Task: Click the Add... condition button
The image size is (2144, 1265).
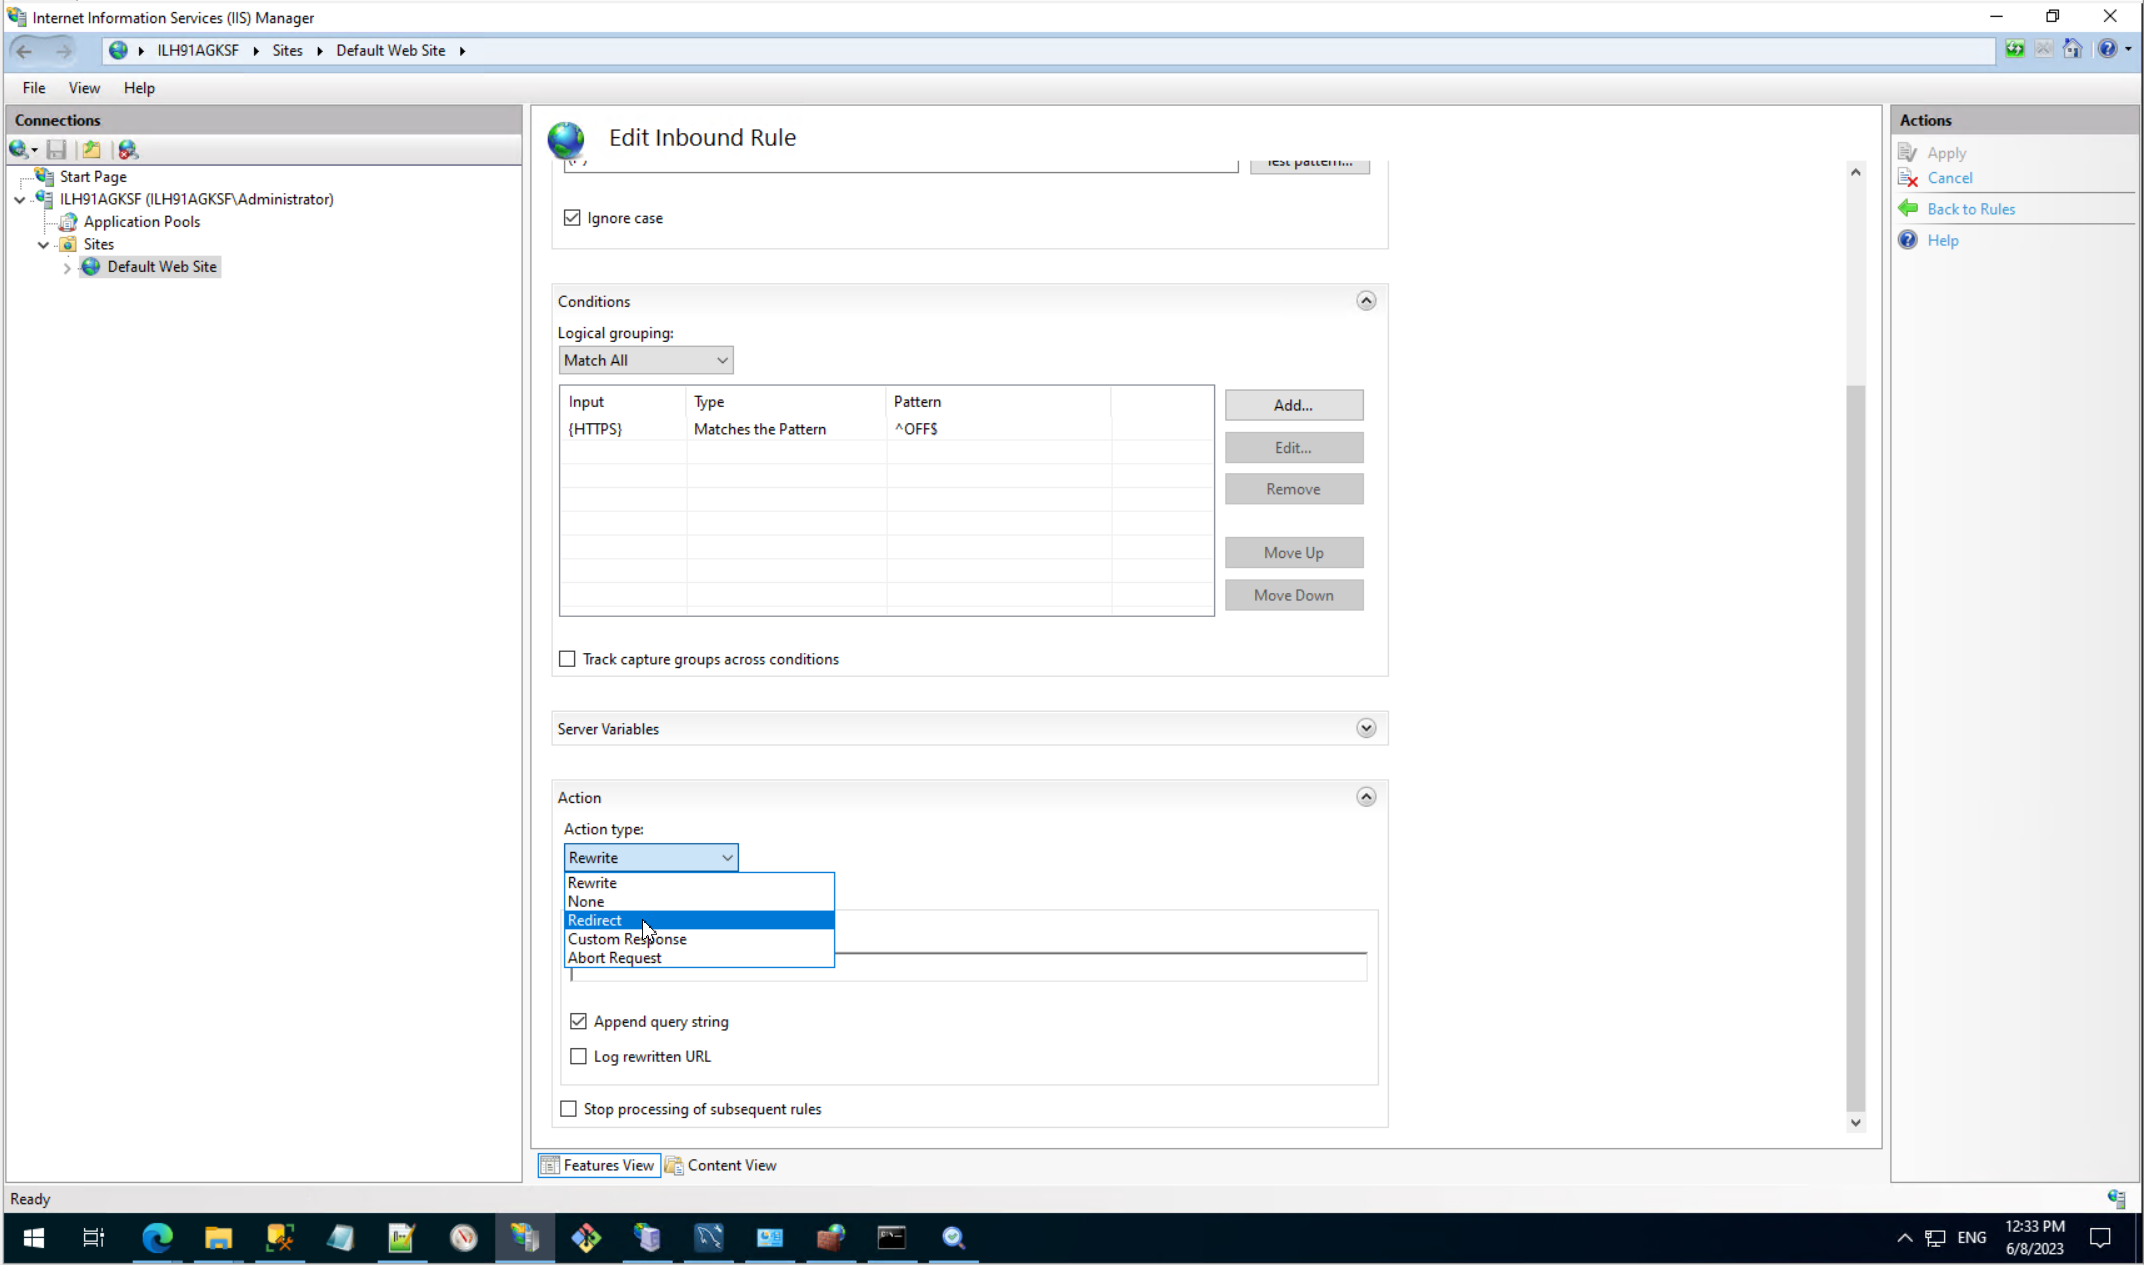Action: [1293, 405]
